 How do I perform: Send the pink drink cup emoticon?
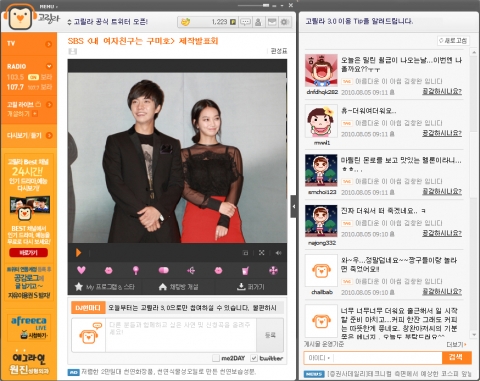pos(245,270)
